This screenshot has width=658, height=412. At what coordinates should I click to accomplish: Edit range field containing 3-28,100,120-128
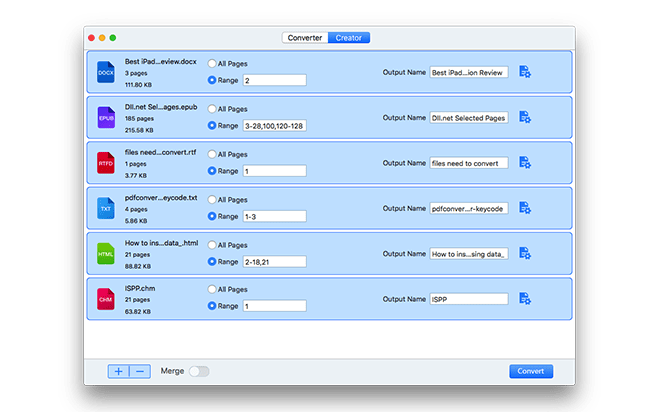[274, 125]
